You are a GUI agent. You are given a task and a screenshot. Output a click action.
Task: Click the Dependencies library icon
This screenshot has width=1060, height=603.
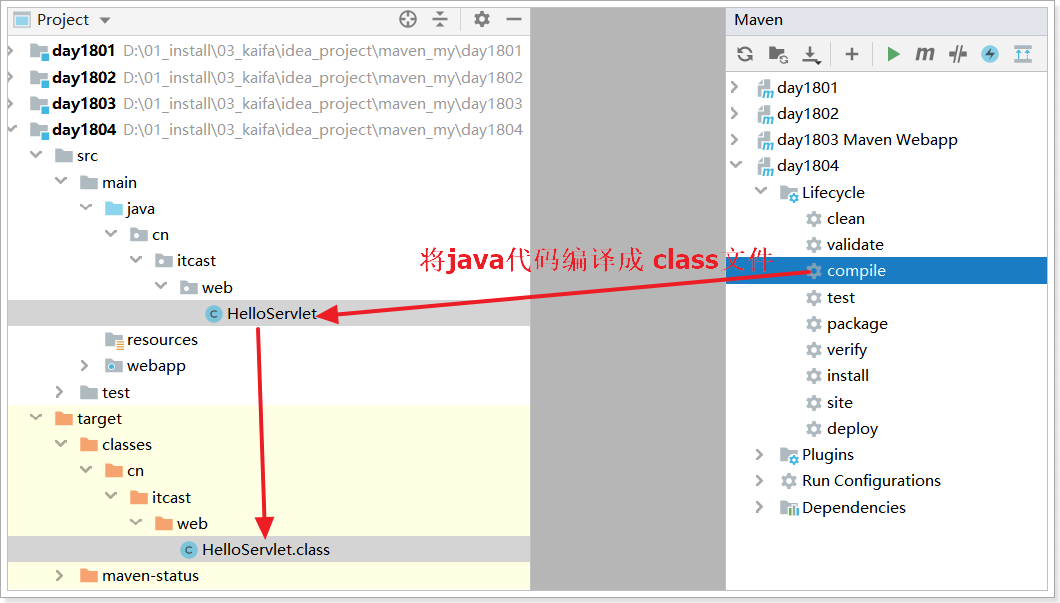click(x=789, y=508)
